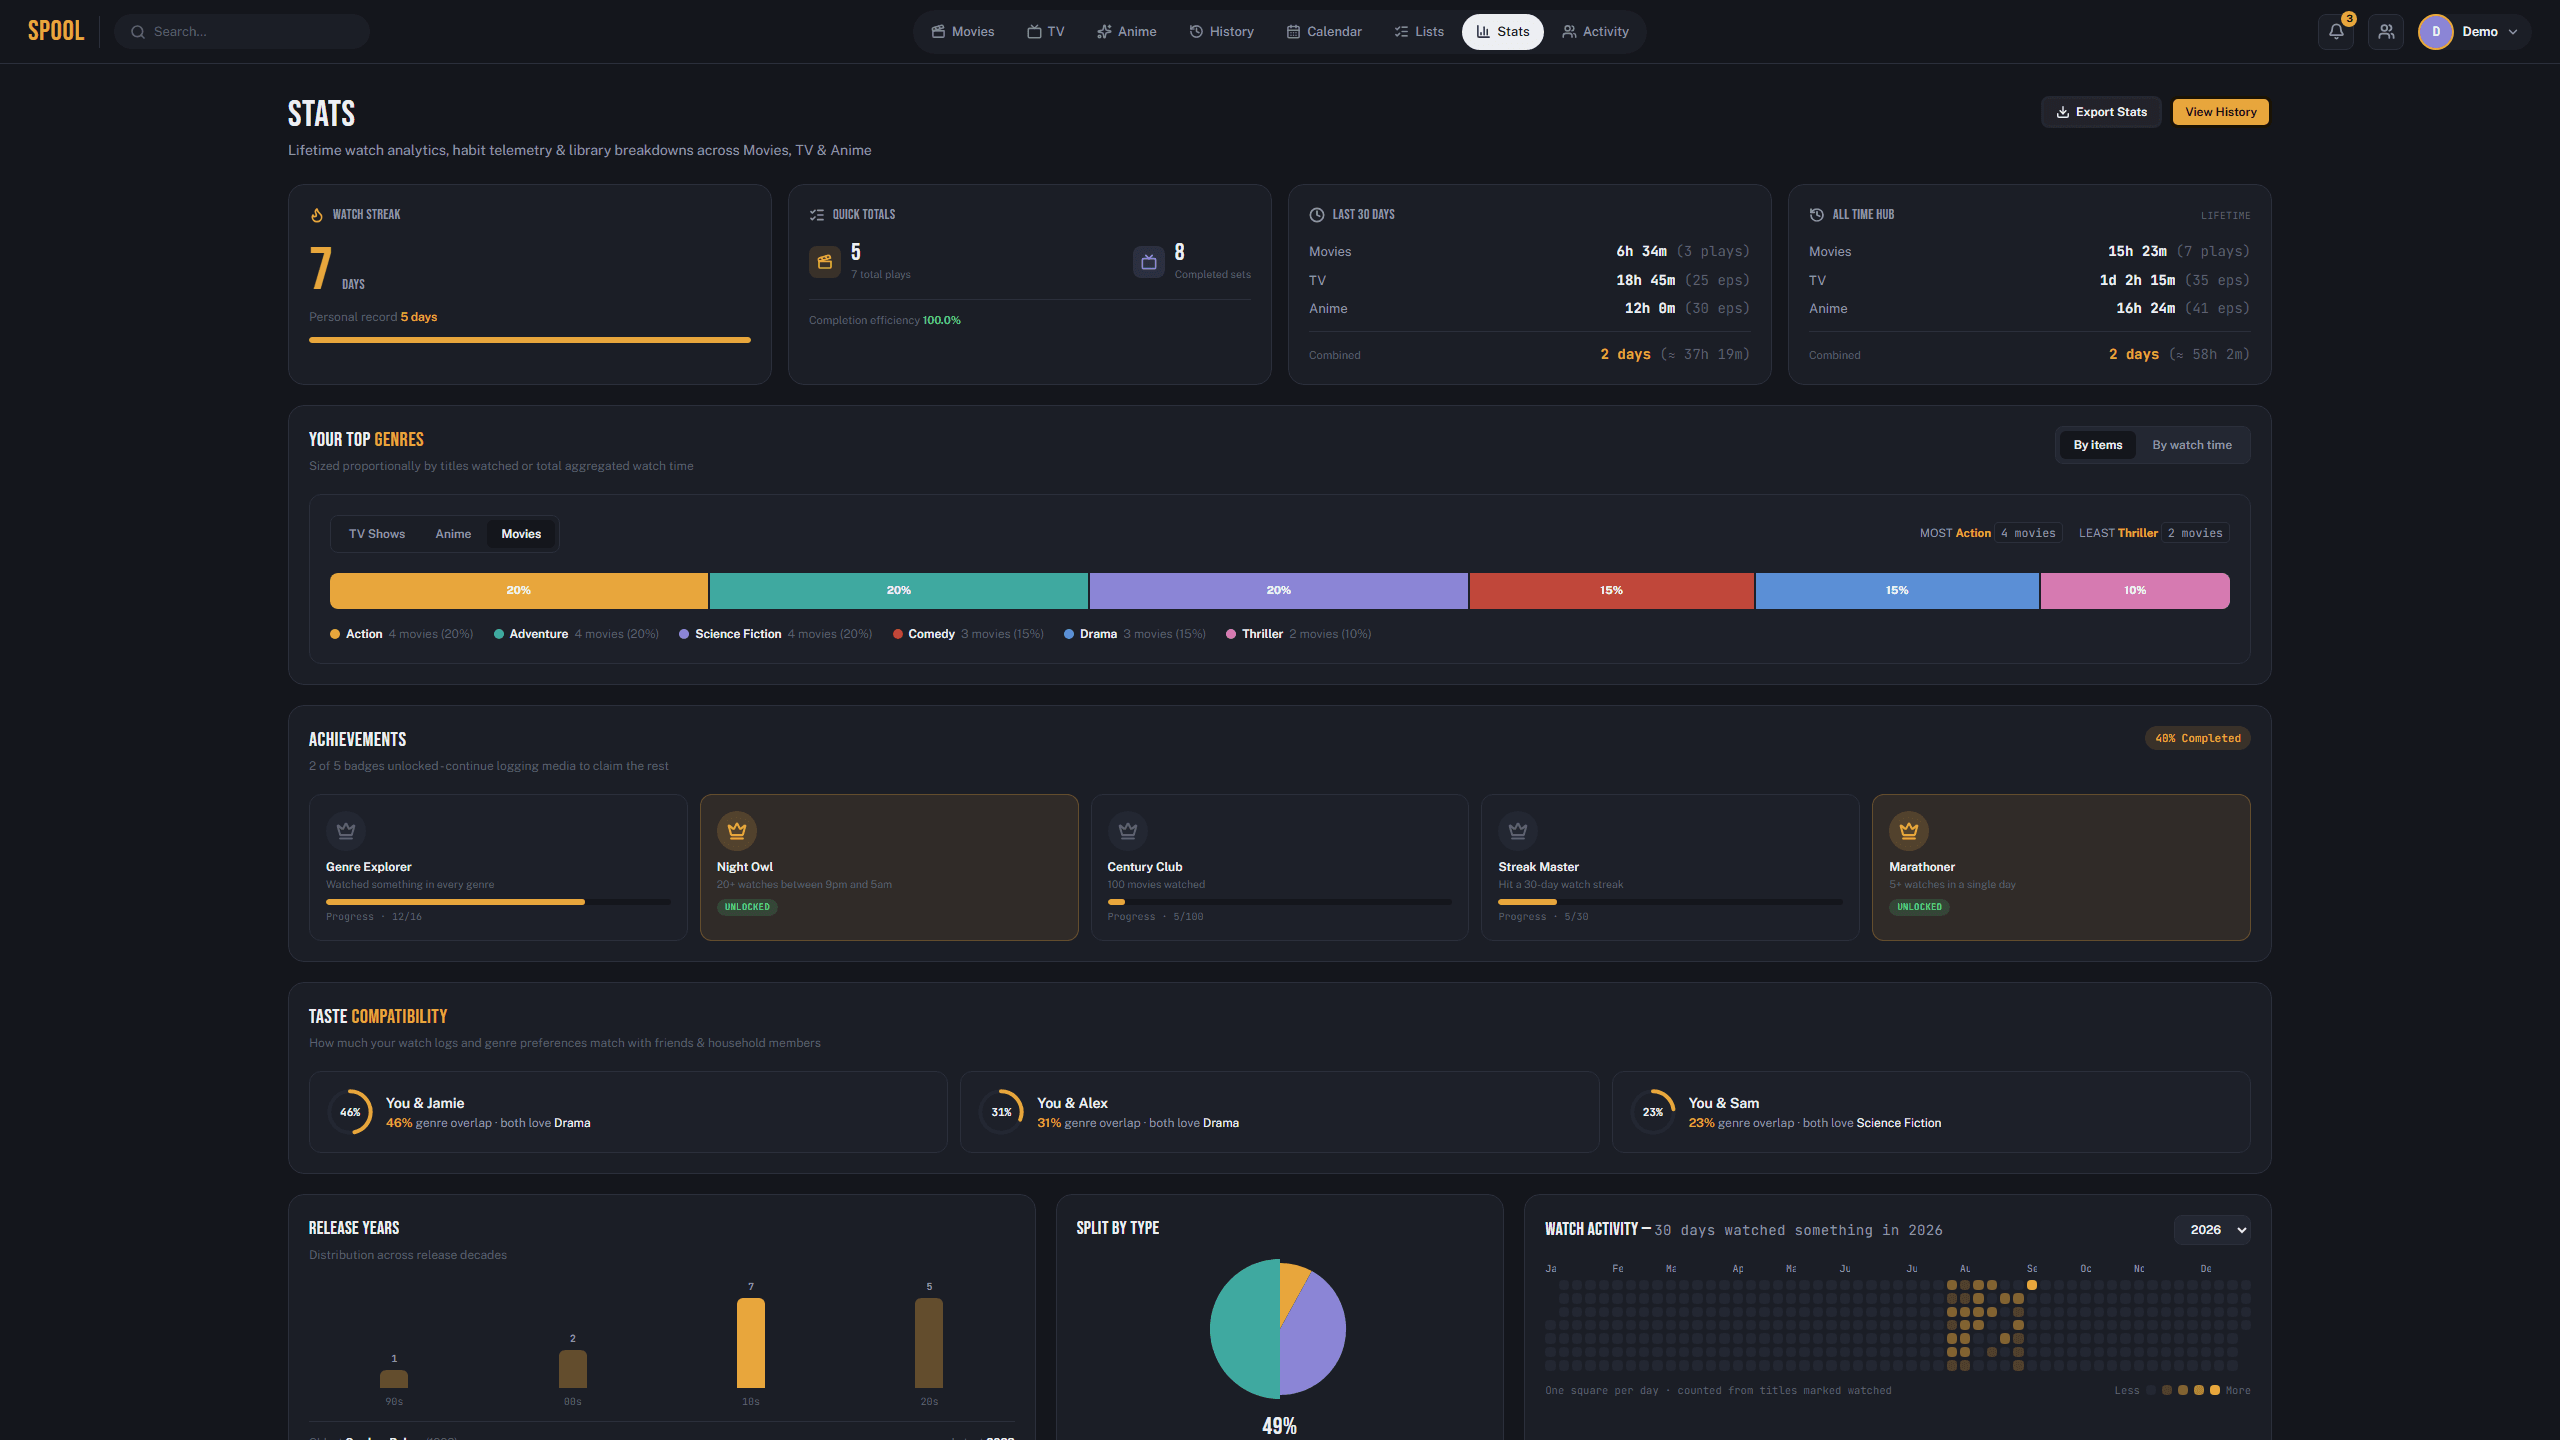Click the 10s release decade bar
Screen dimensions: 2560x1440
click(x=751, y=1343)
